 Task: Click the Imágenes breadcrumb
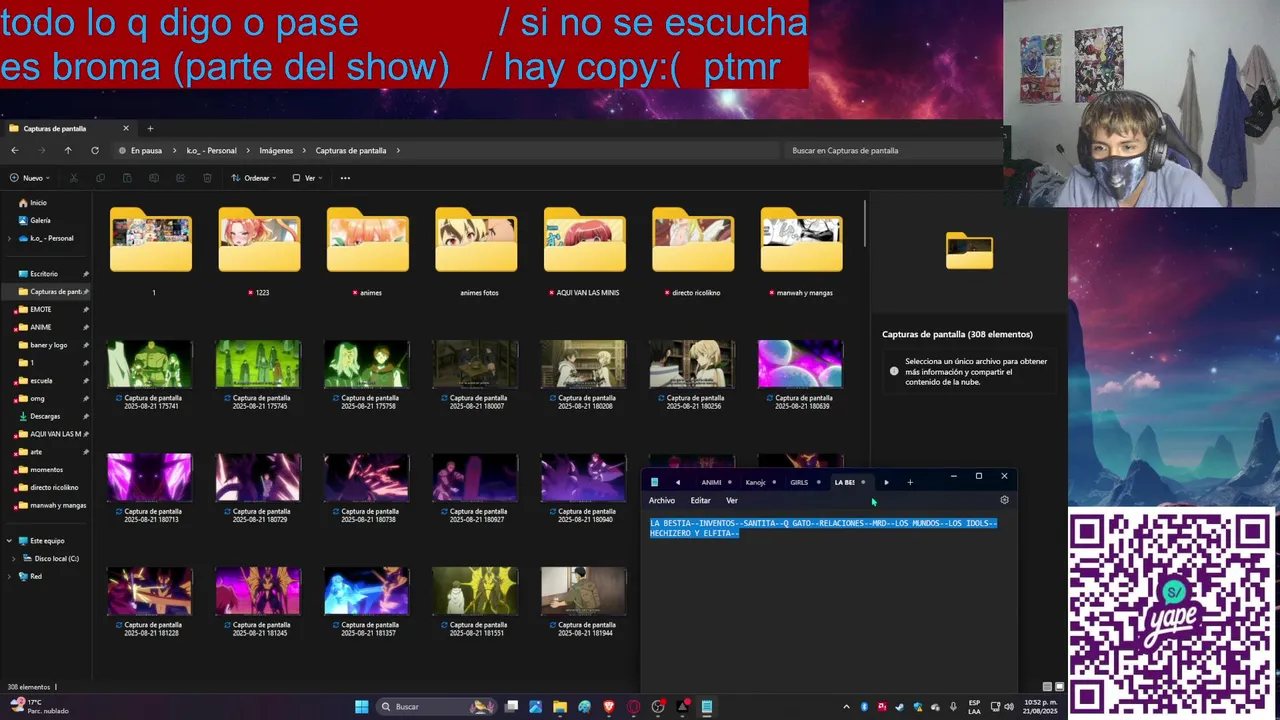[x=276, y=151]
